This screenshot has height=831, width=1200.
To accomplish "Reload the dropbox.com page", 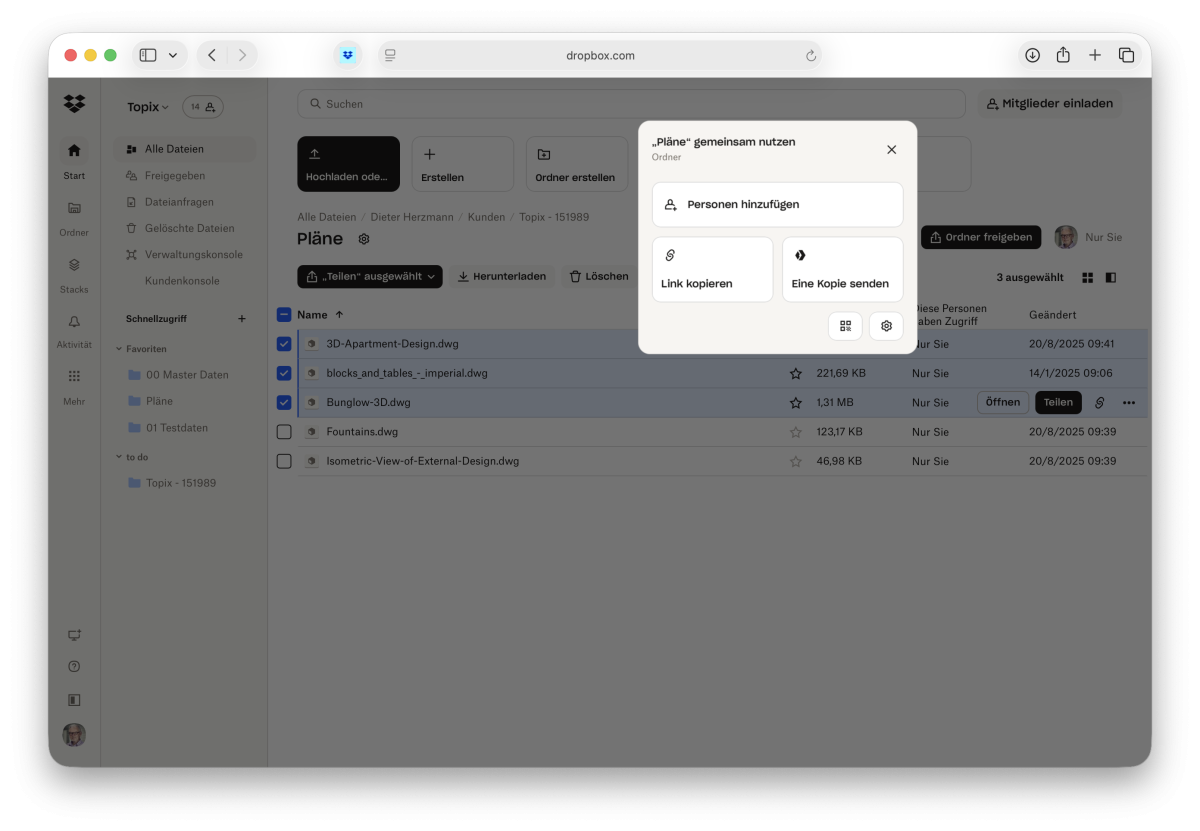I will tap(811, 56).
